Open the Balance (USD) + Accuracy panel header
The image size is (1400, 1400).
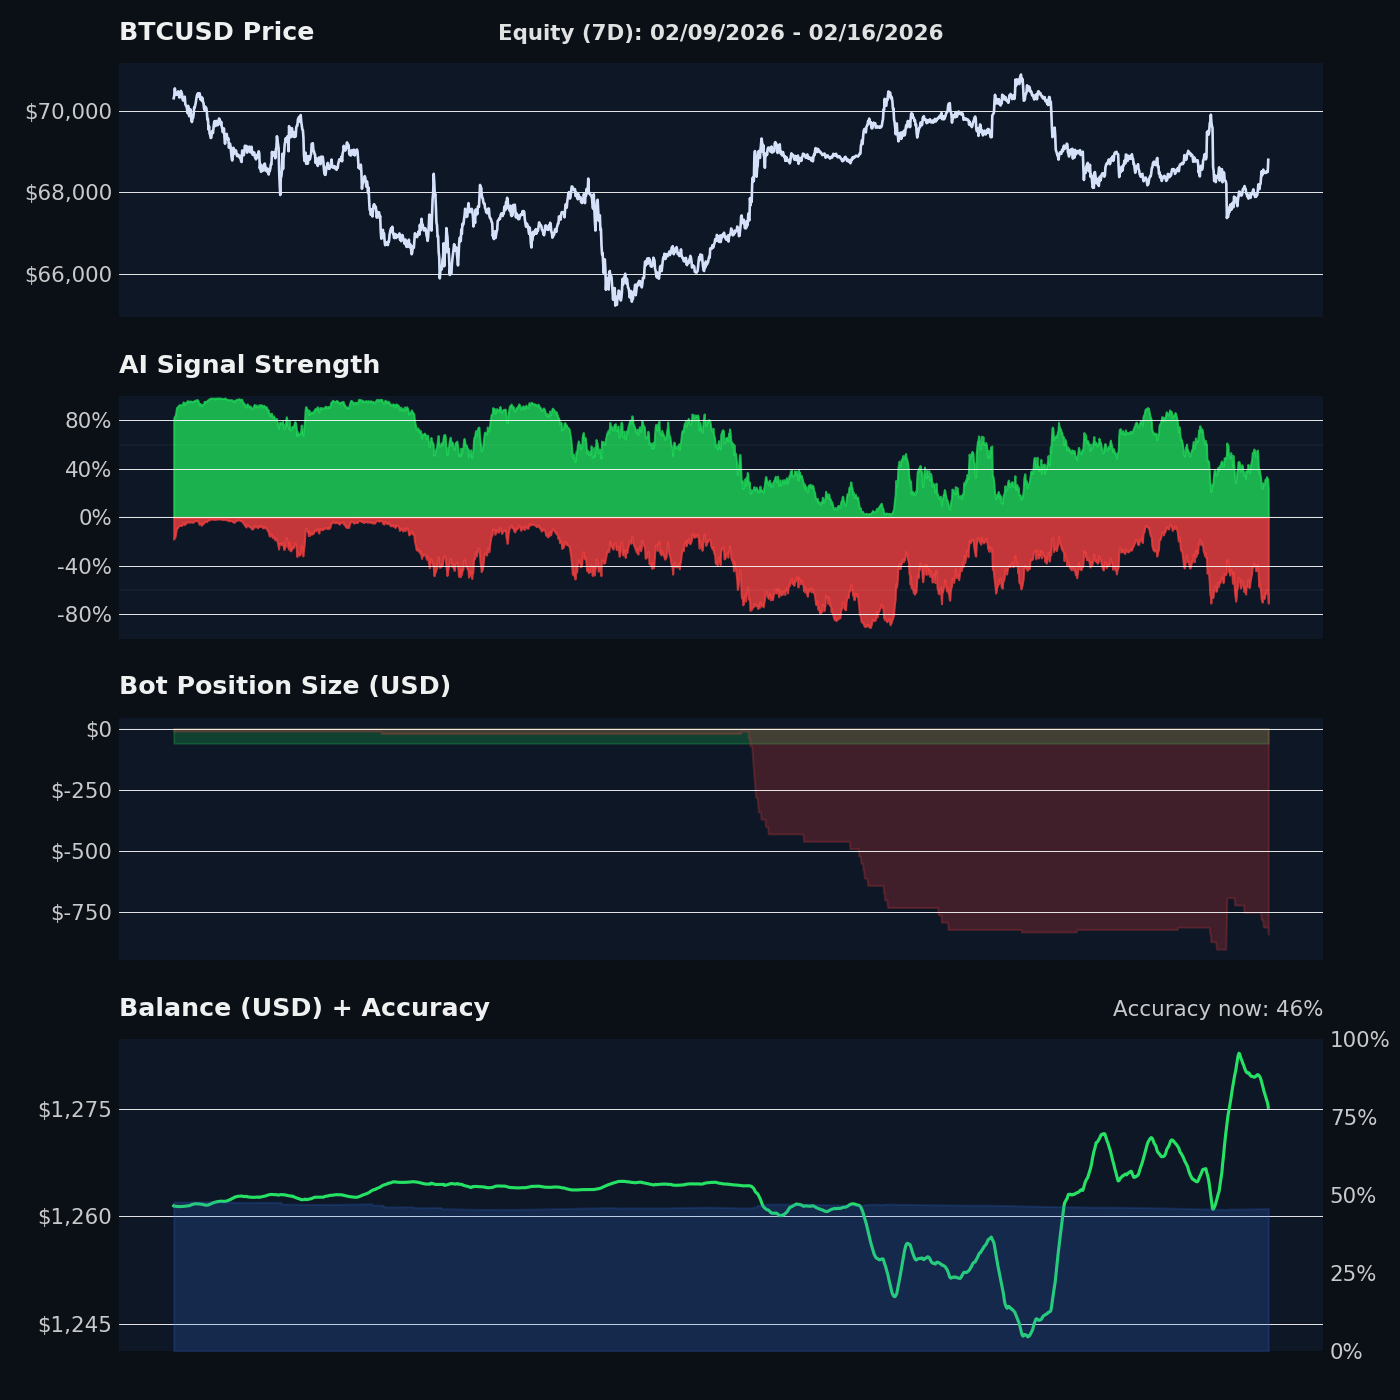pyautogui.click(x=304, y=1009)
